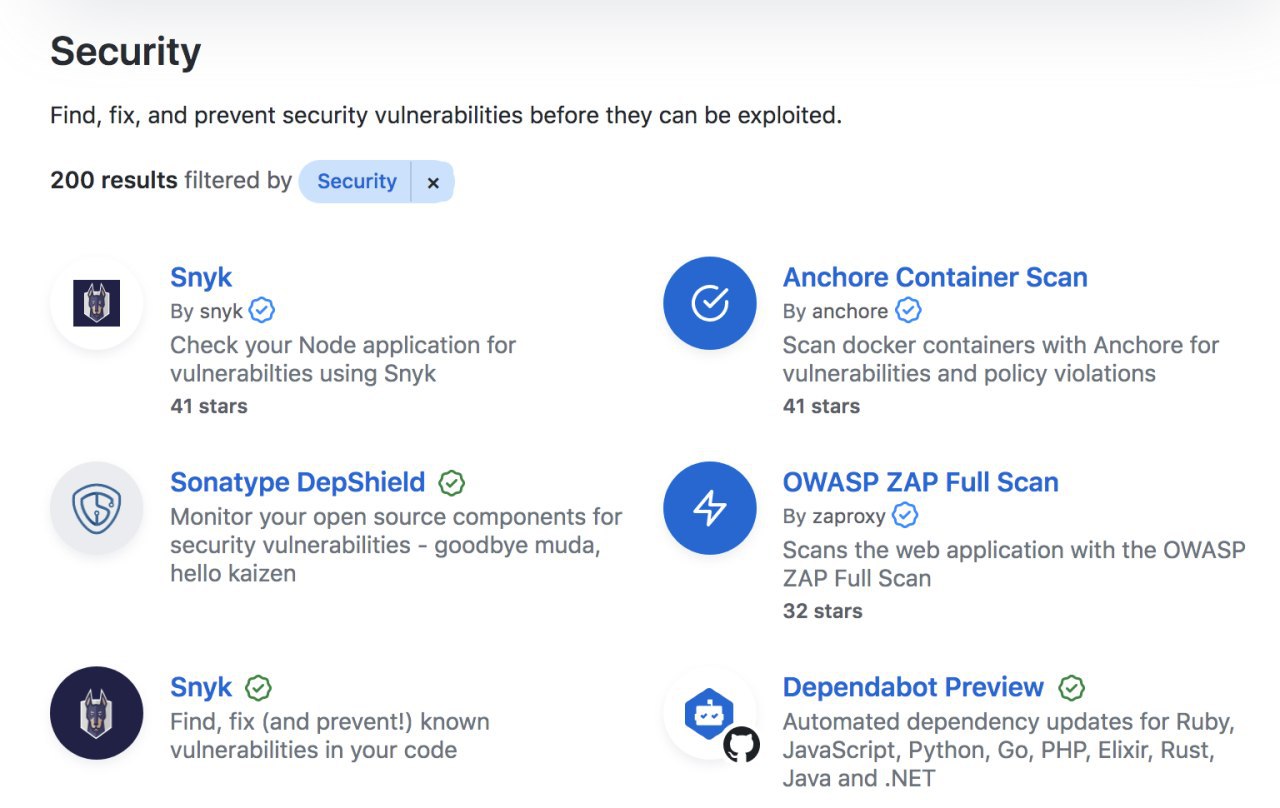
Task: Click the Dependabot Preview robot icon
Action: point(710,713)
